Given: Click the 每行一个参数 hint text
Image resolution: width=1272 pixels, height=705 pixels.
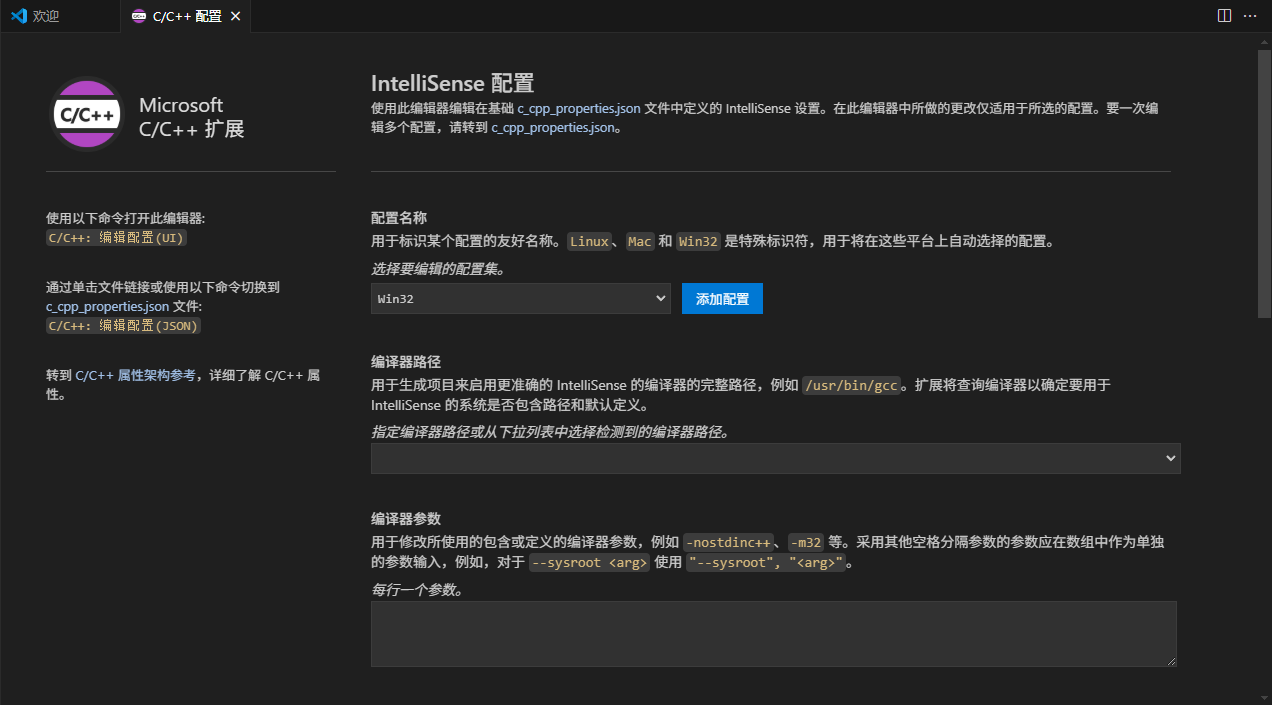Looking at the screenshot, I should pos(417,590).
